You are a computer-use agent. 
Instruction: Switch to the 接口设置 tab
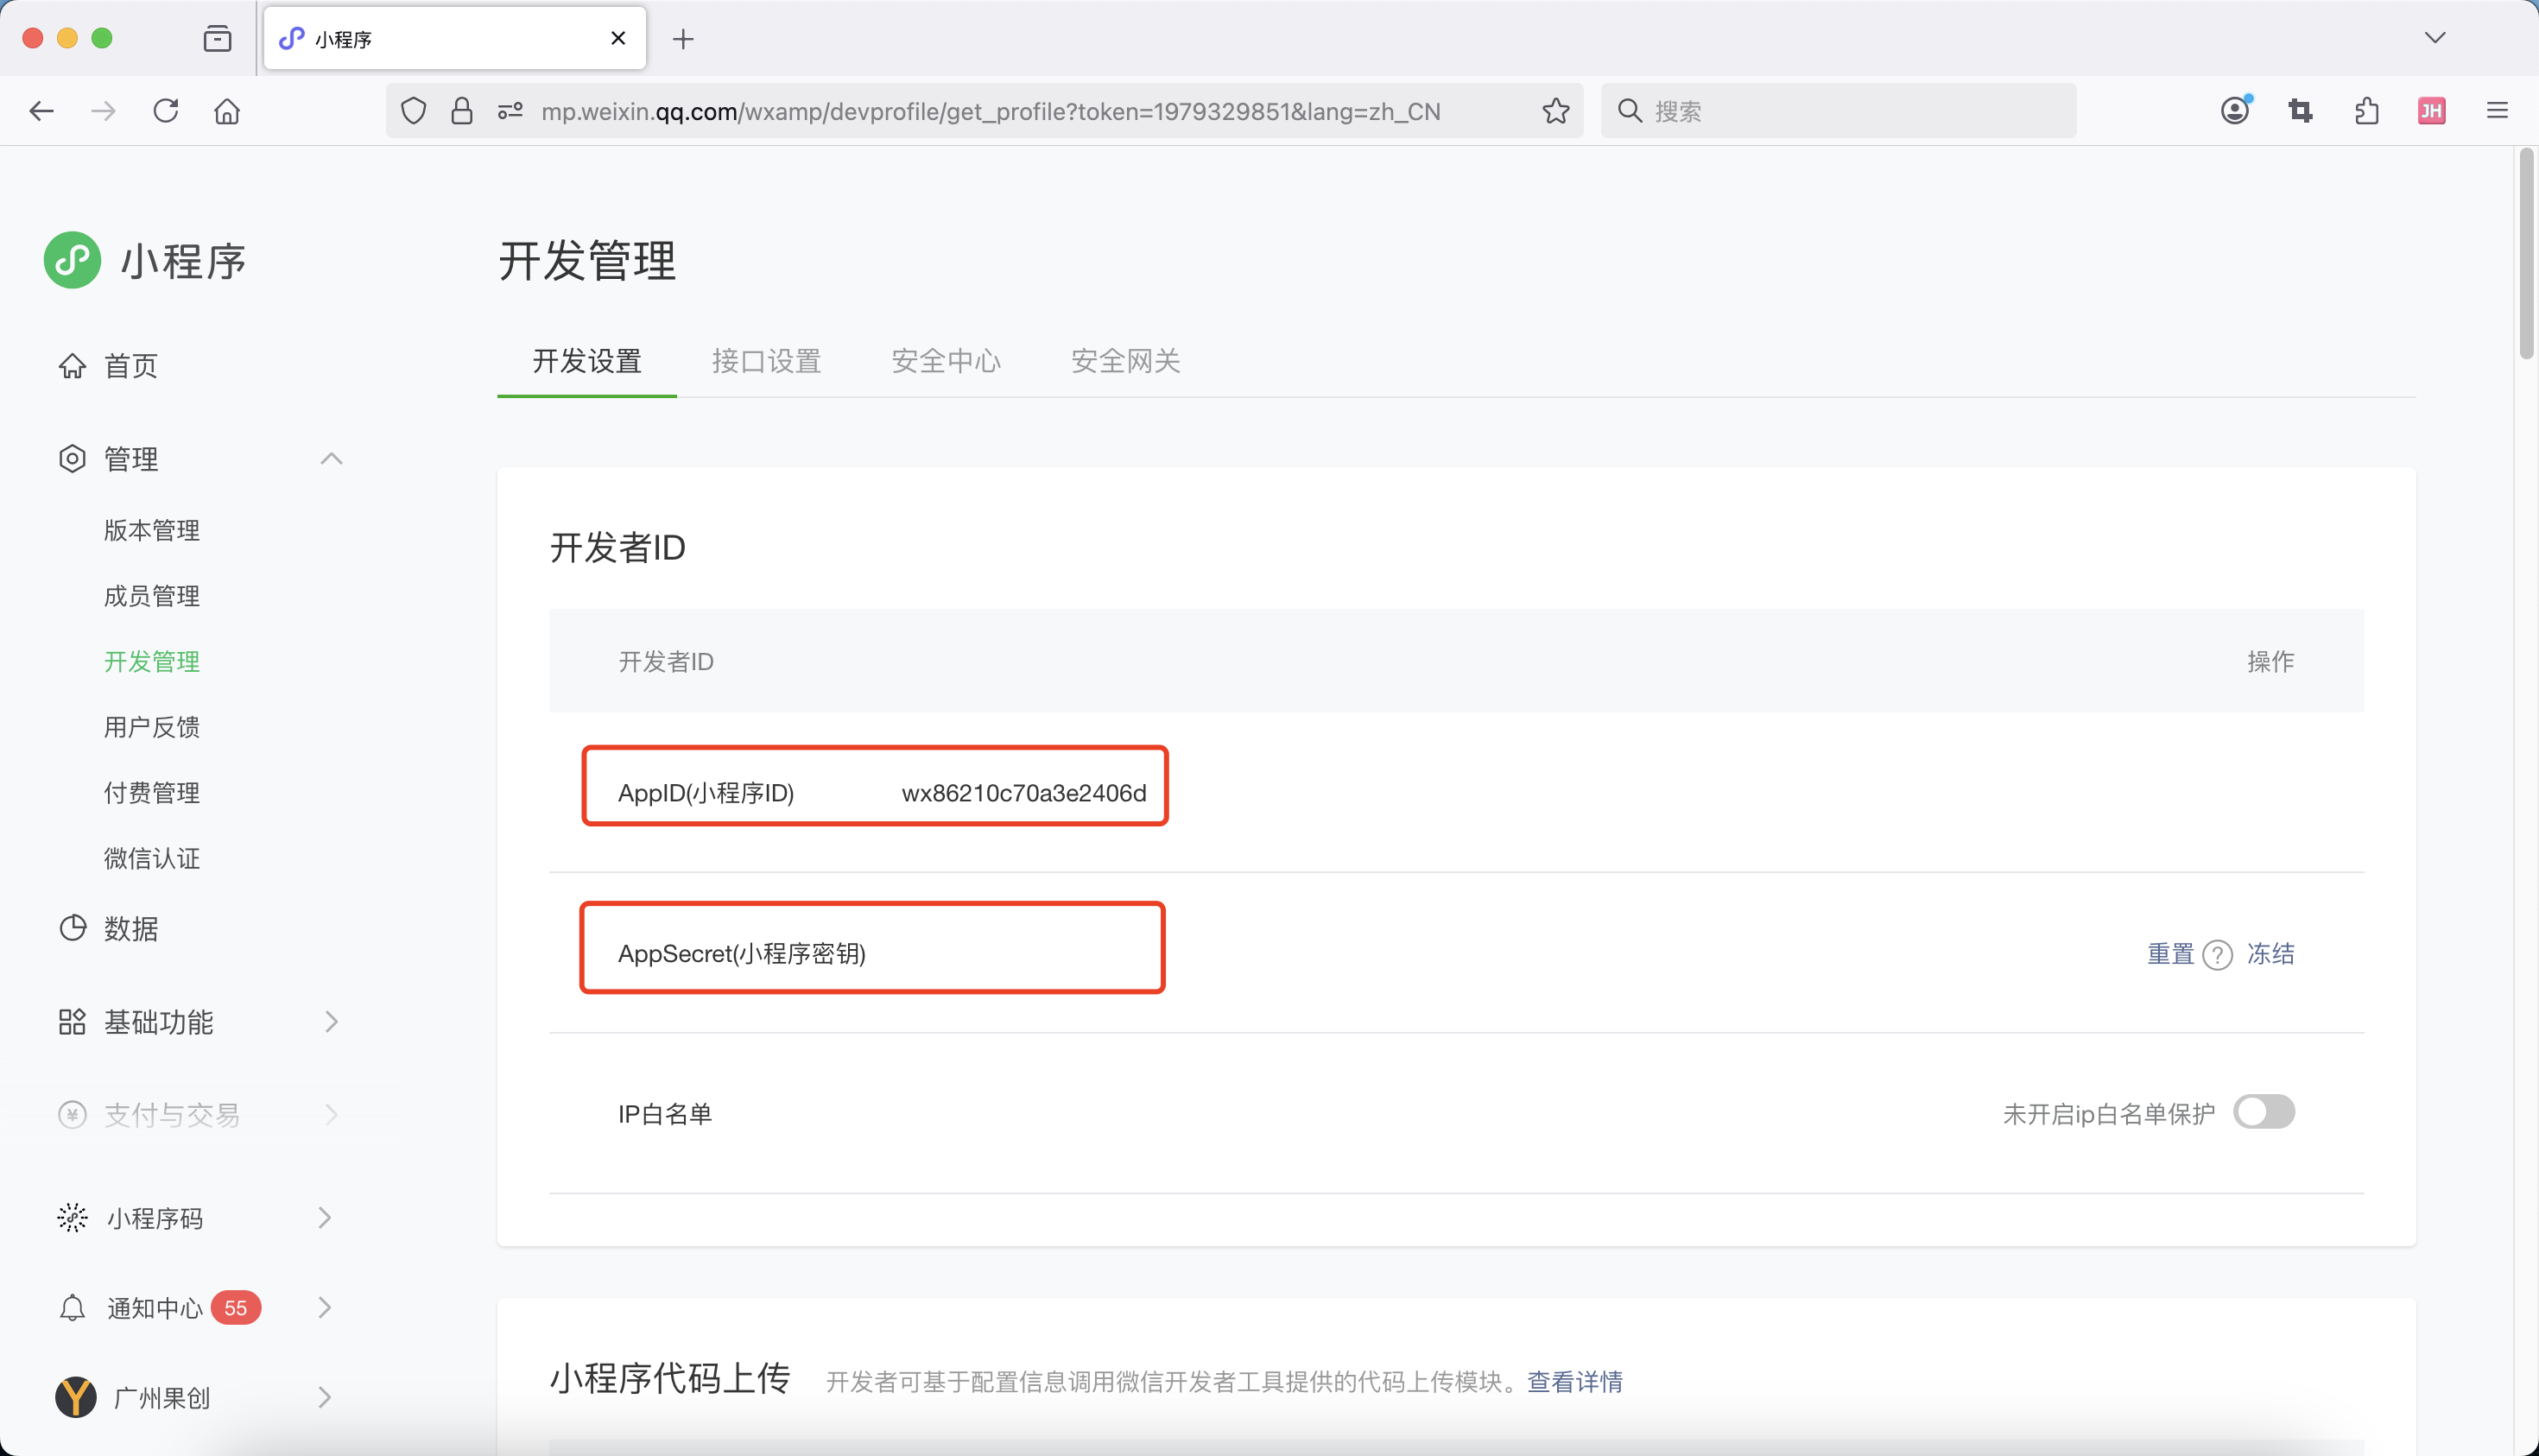click(x=766, y=361)
